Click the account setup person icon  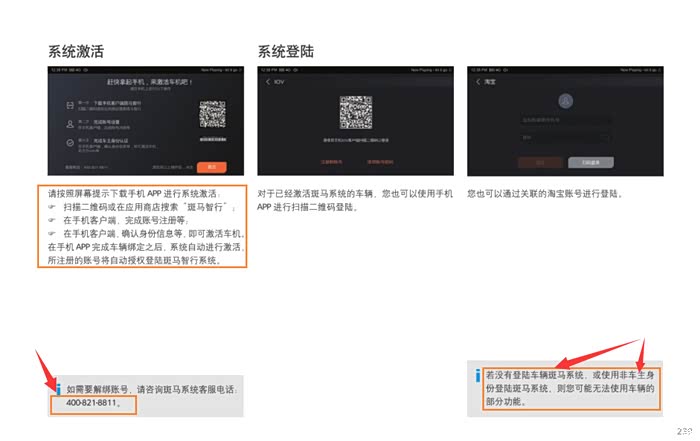click(70, 124)
